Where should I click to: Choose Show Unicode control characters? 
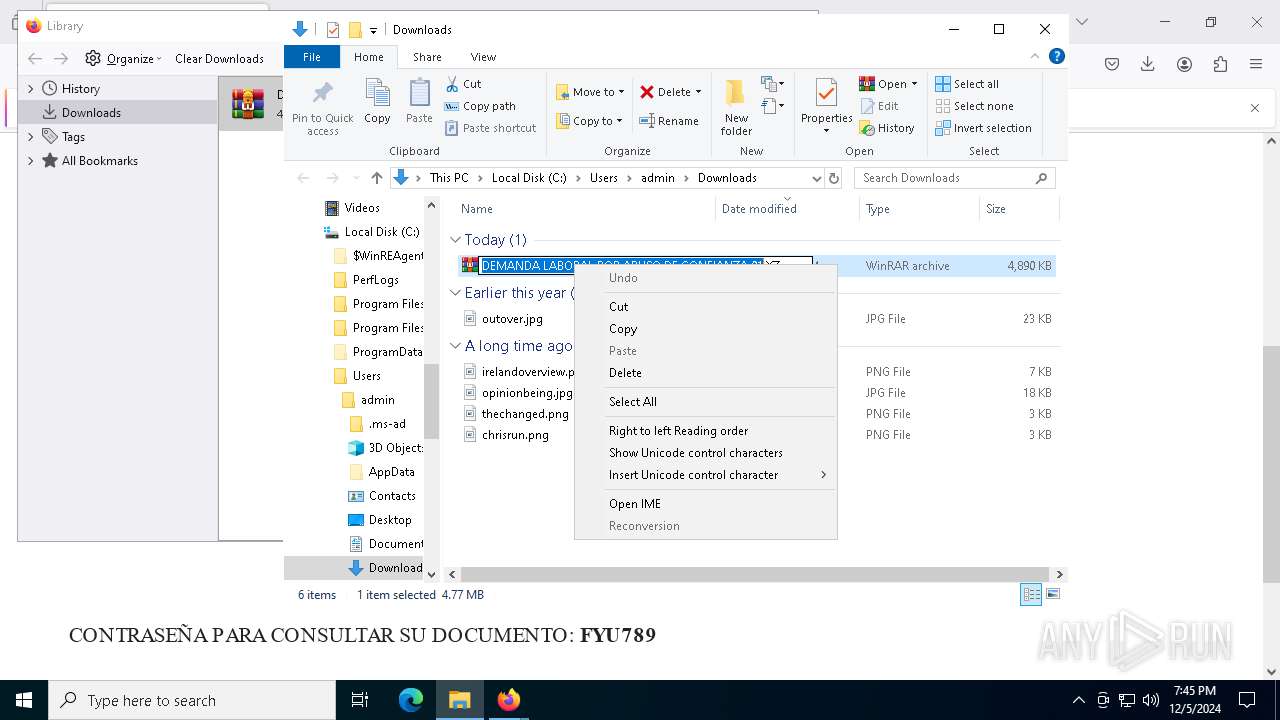tap(706, 453)
